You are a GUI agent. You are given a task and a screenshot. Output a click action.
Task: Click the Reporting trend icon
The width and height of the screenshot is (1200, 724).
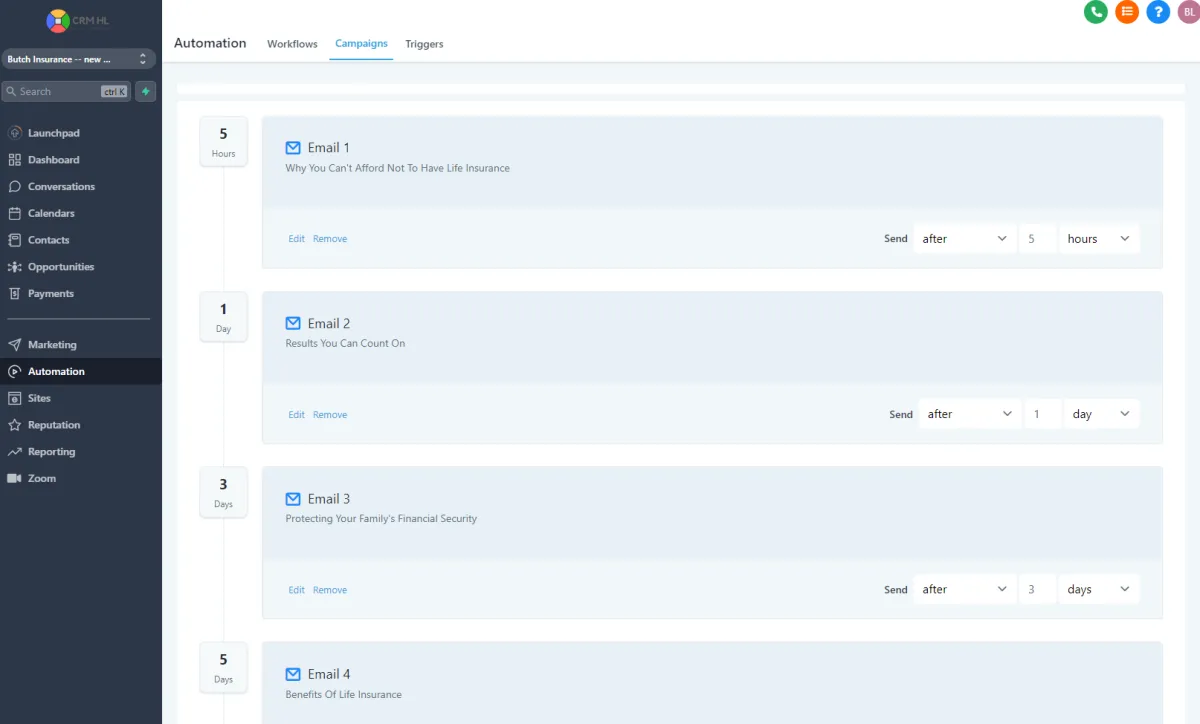pos(14,452)
